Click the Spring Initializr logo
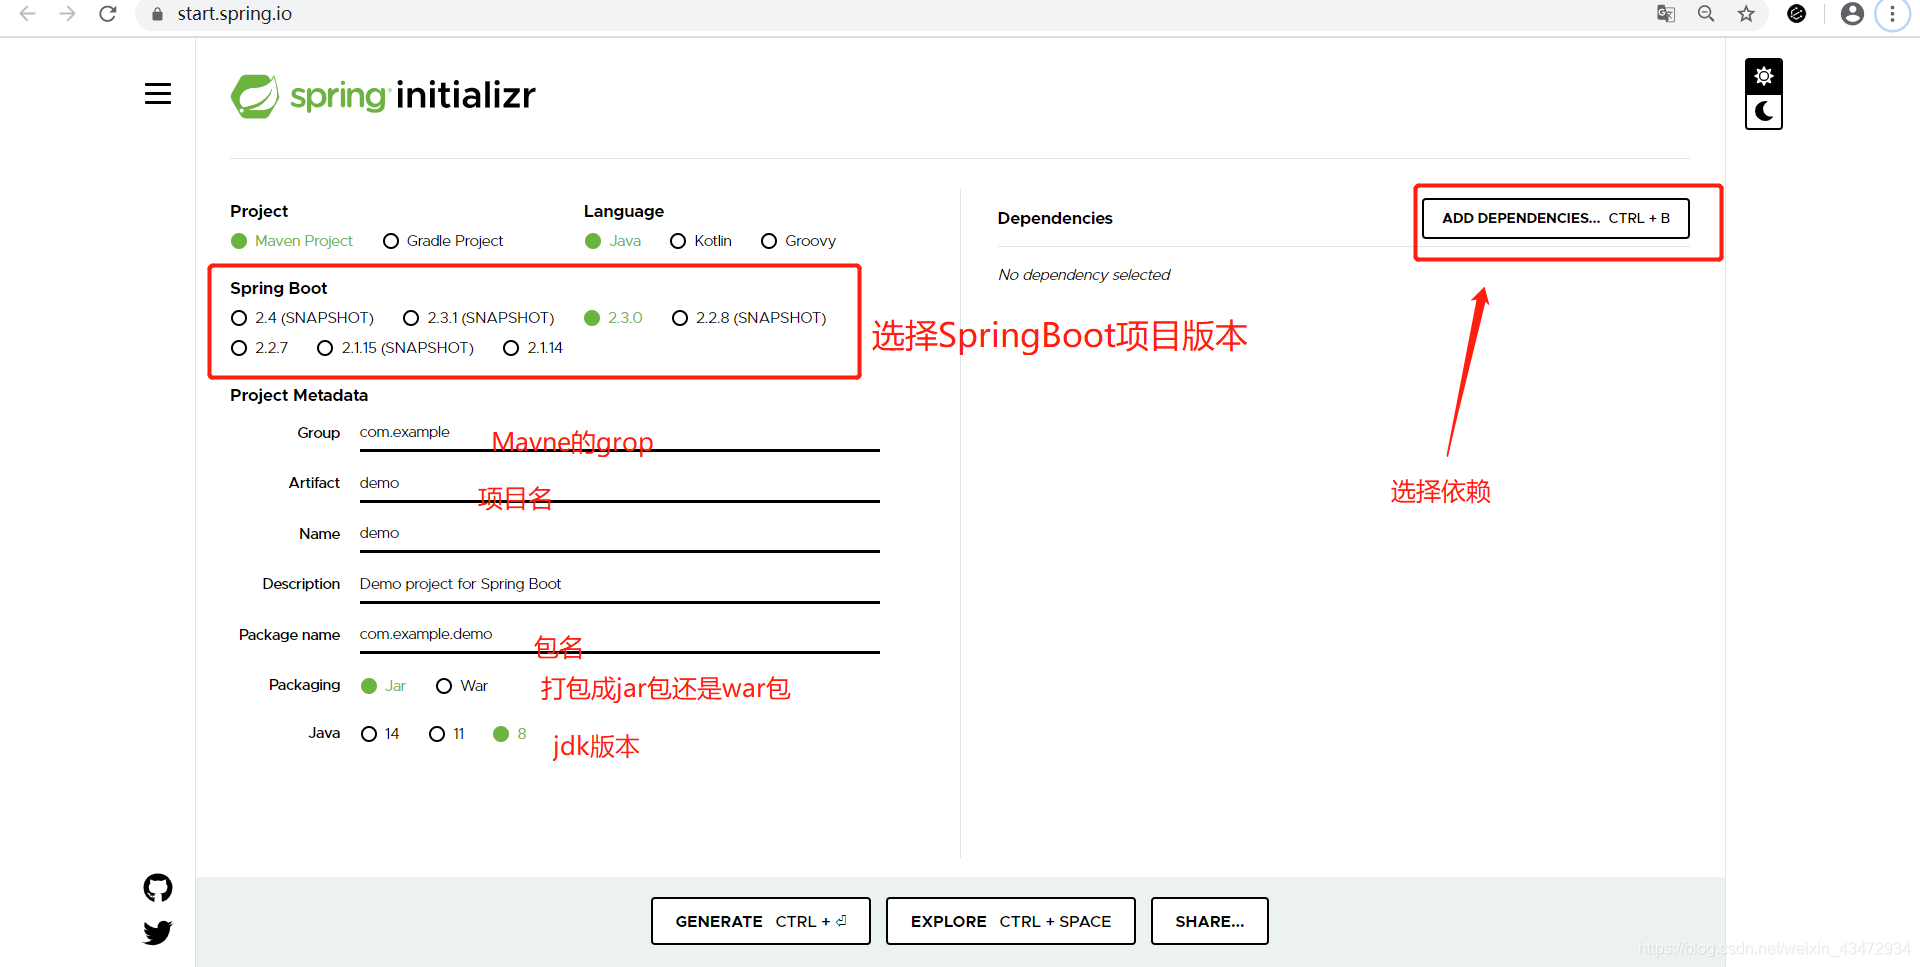The image size is (1920, 967). coord(383,96)
